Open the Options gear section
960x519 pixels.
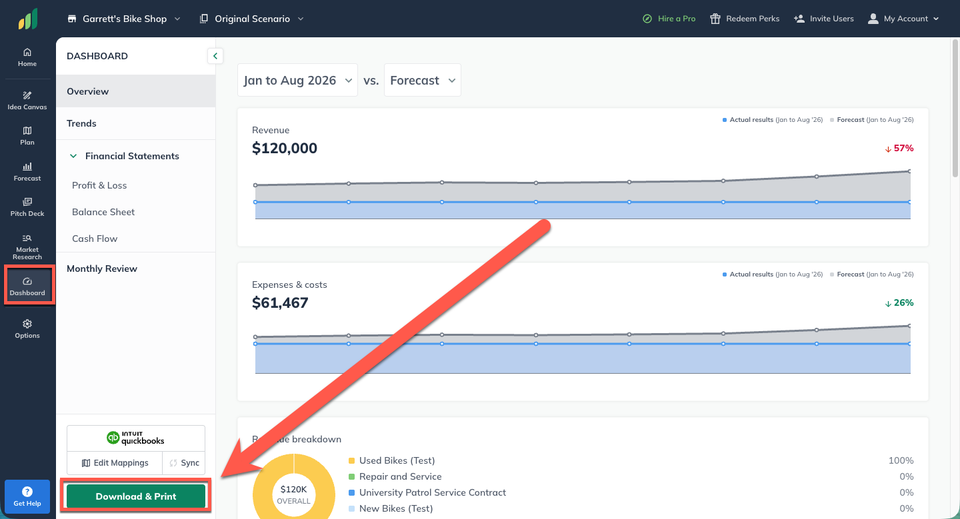tap(27, 329)
